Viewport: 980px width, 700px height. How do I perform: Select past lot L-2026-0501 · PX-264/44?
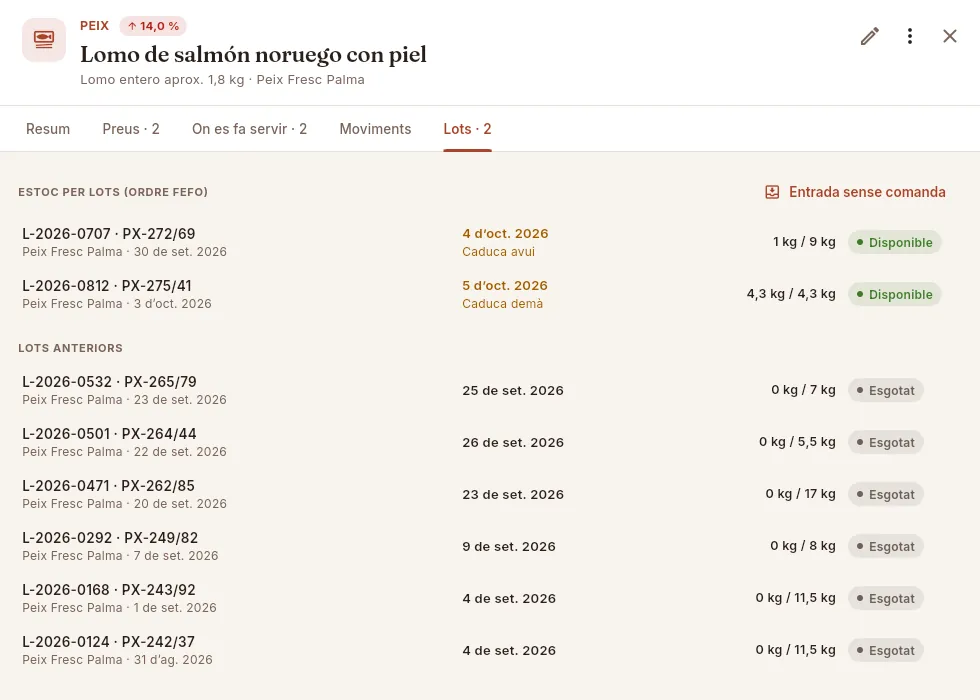(481, 442)
